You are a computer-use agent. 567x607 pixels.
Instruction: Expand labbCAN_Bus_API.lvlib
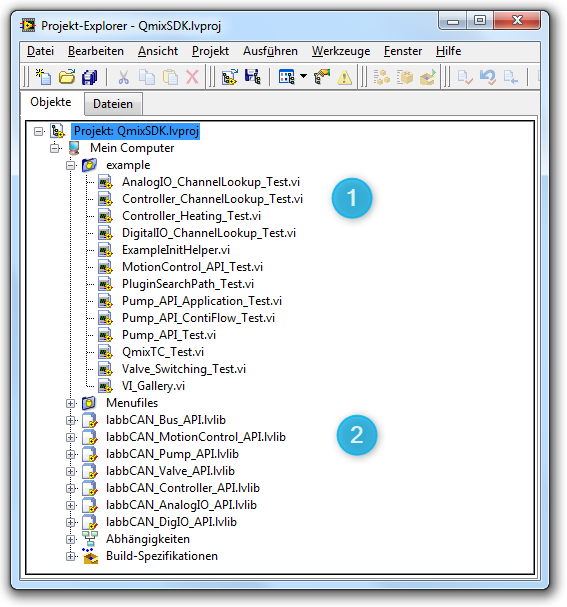[70, 420]
